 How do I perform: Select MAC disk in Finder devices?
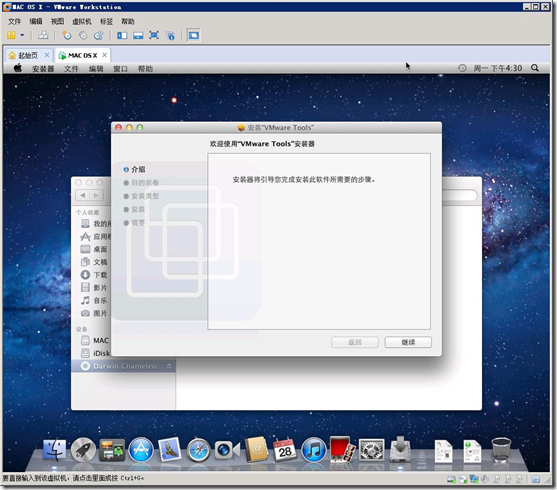(x=94, y=340)
